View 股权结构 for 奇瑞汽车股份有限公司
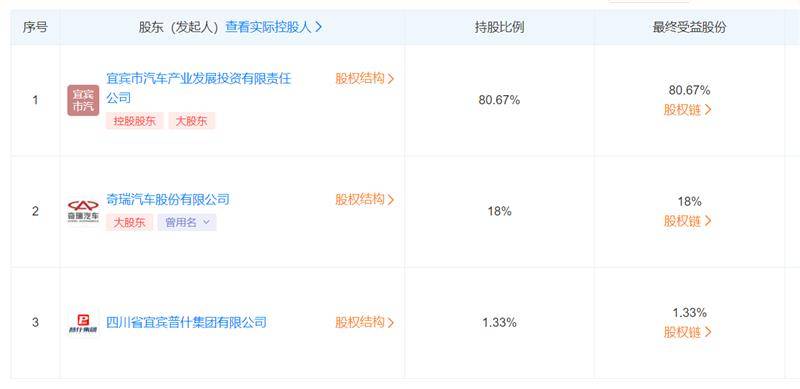This screenshot has height=389, width=800. pos(365,200)
